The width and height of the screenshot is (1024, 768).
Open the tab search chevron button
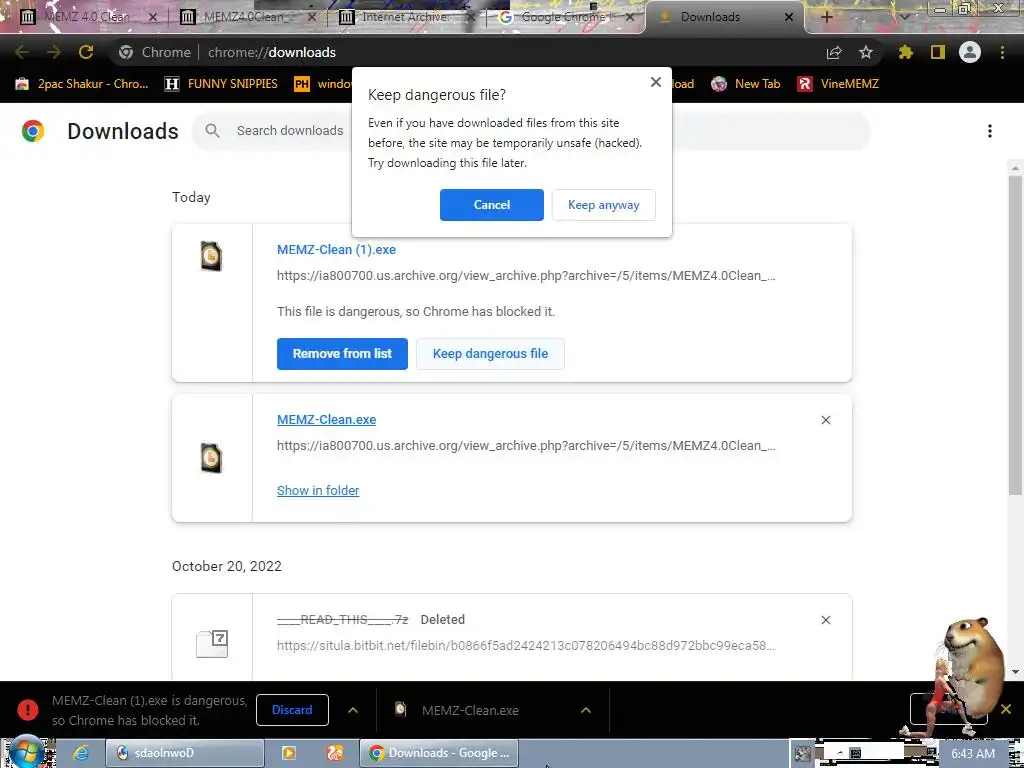pos(905,17)
